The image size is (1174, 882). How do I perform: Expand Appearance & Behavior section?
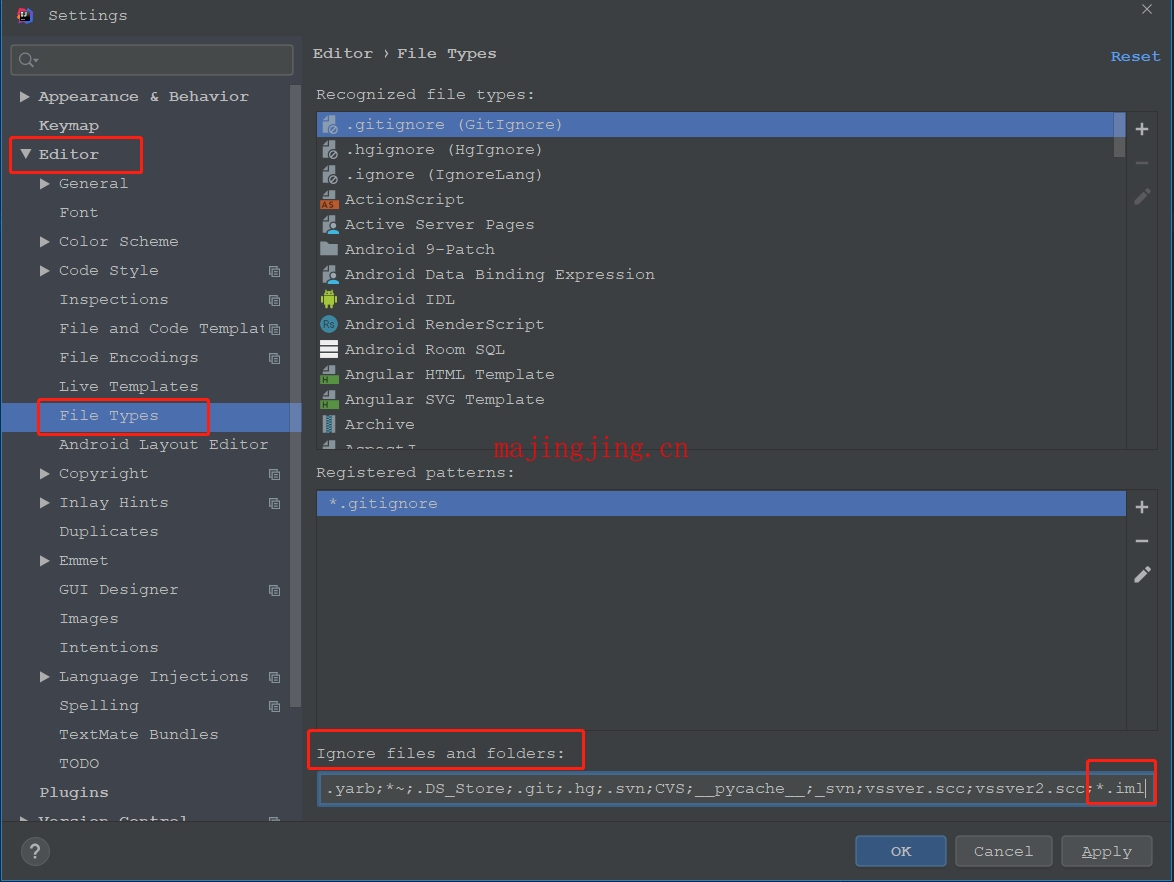coord(25,97)
